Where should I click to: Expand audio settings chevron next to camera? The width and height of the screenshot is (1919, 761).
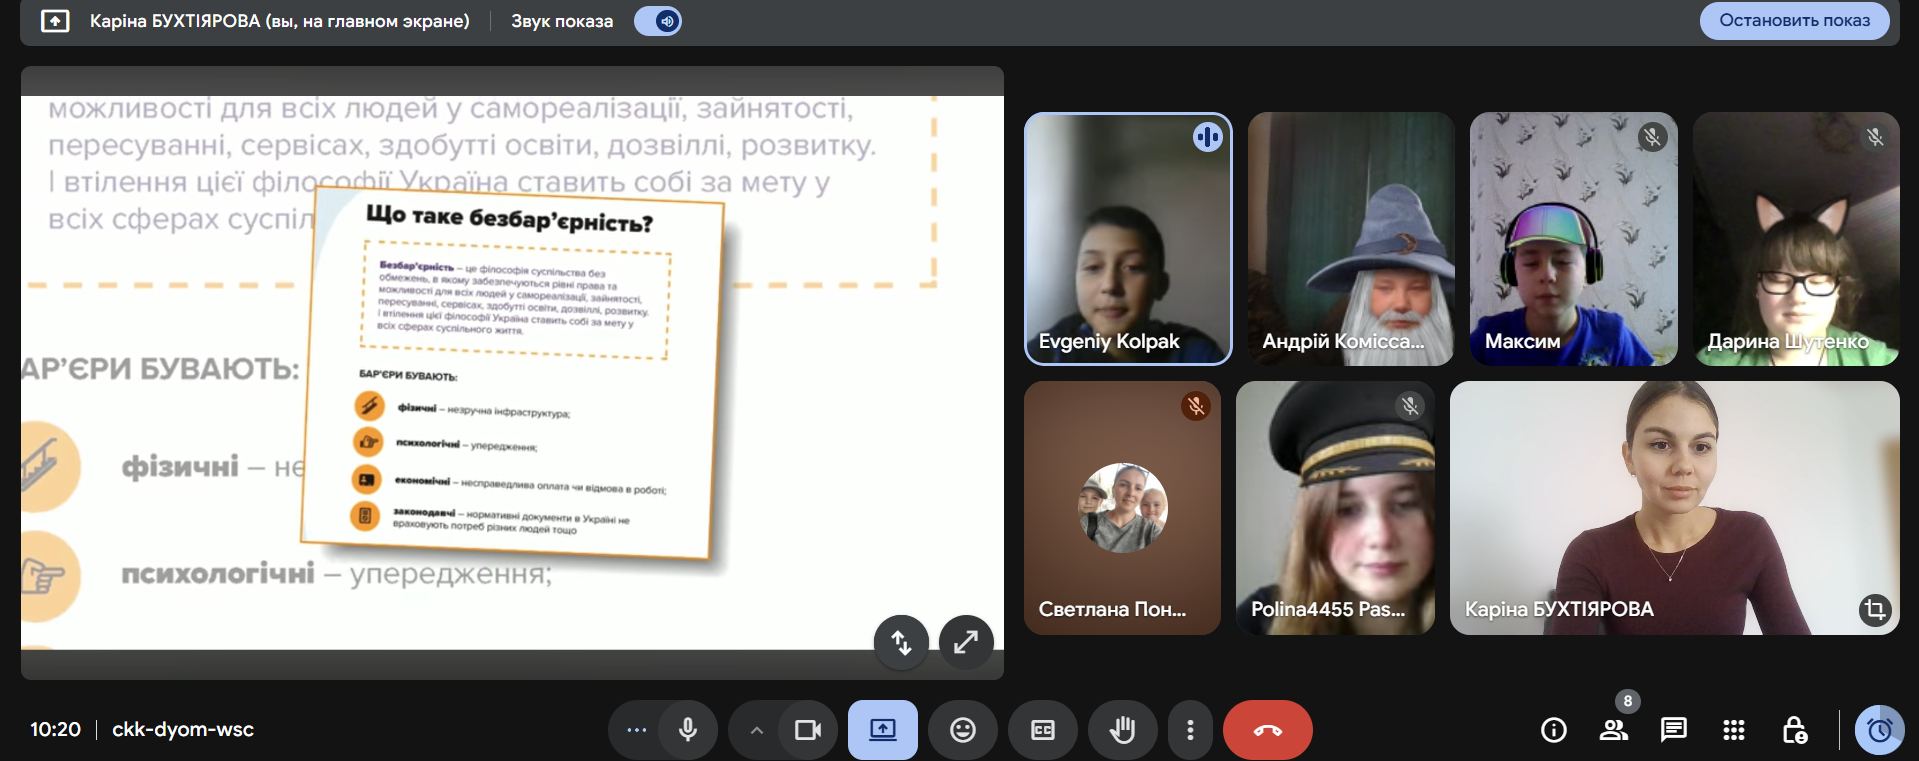point(757,730)
